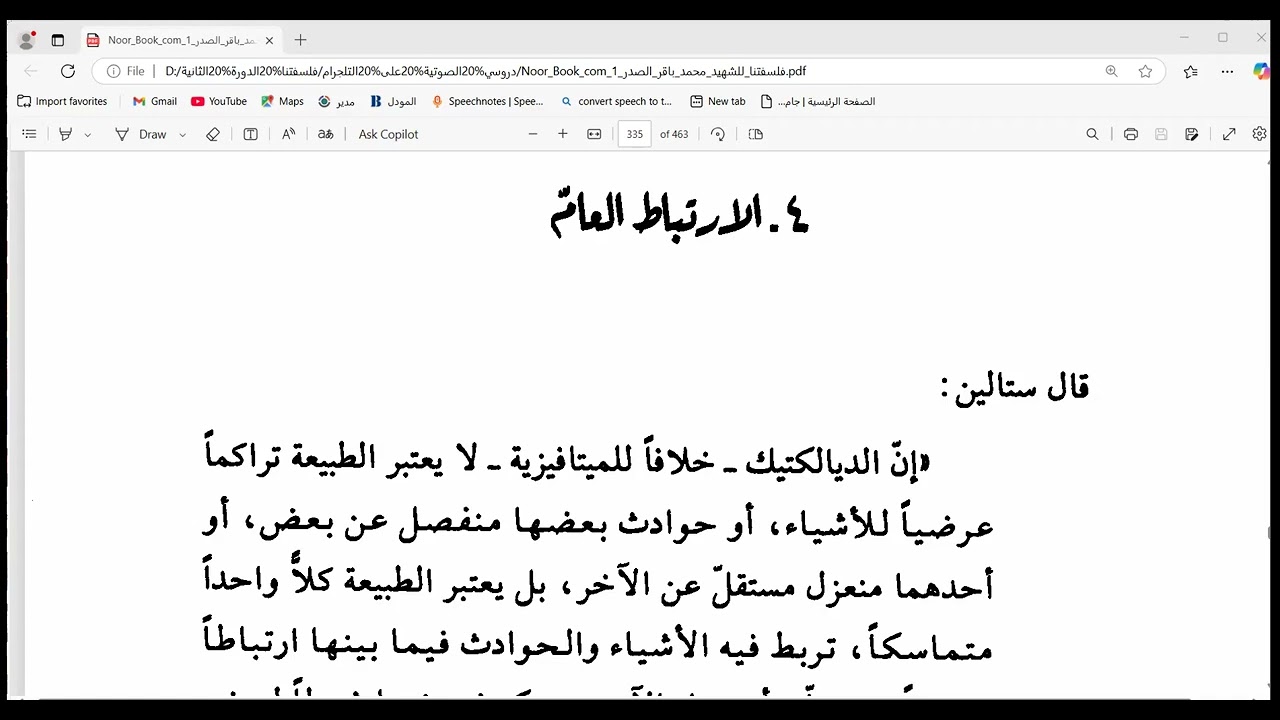Toggle fit to width
The width and height of the screenshot is (1280, 720).
pos(594,134)
